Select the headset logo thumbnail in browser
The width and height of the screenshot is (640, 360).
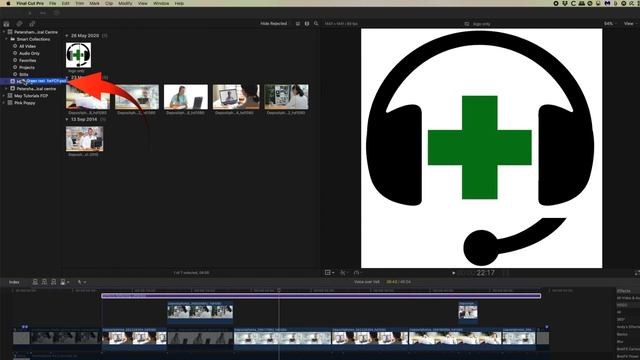[x=78, y=55]
